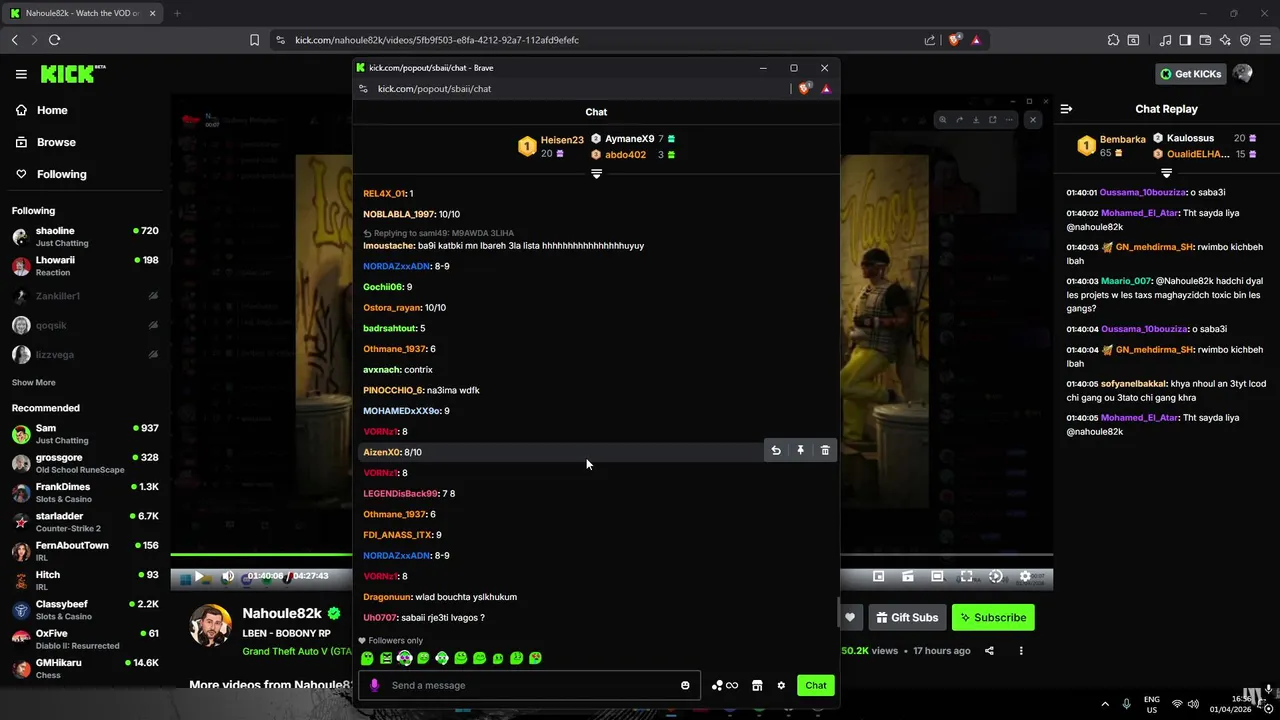Open Brave extensions puzzle icon
This screenshot has width=1280, height=720.
click(x=1113, y=40)
